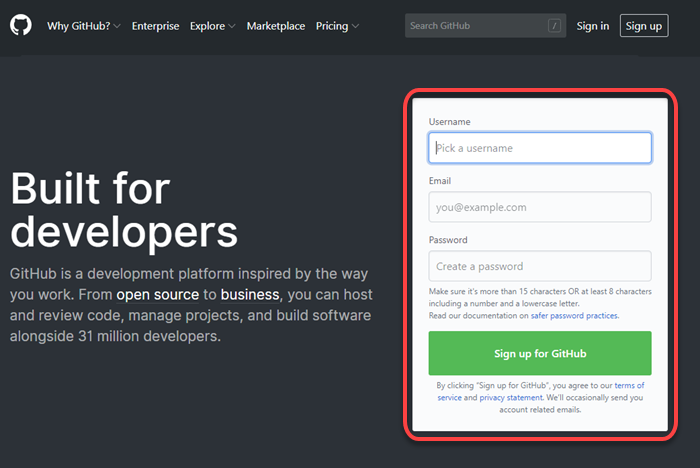
Task: Select the Create a password field
Action: (540, 266)
